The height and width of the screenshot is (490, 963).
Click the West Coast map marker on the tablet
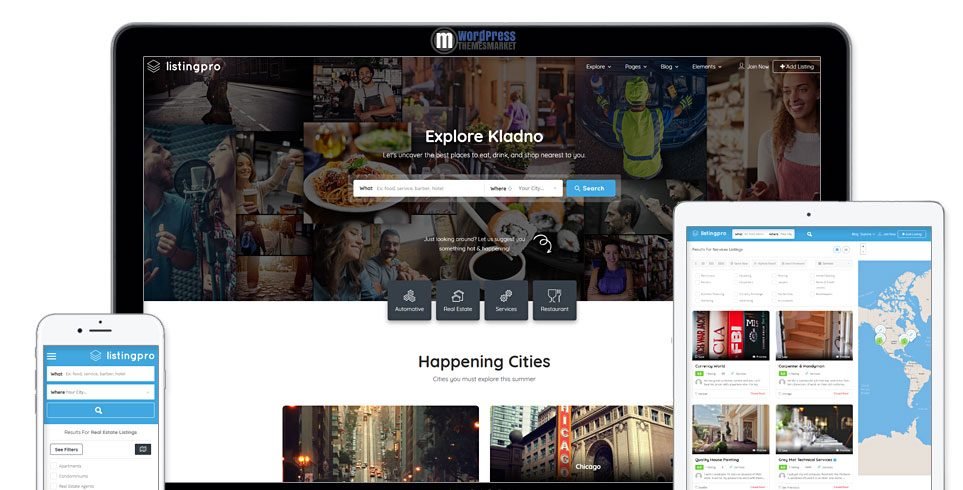pyautogui.click(x=879, y=338)
